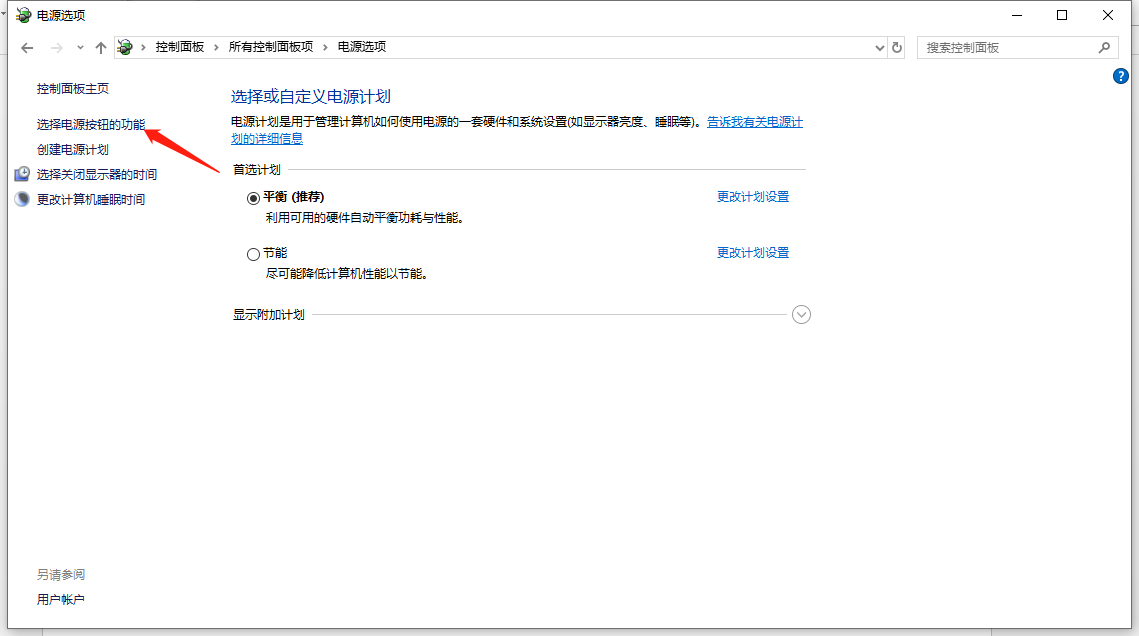Open help with the blue question mark icon
Viewport: 1139px width, 636px height.
1121,76
